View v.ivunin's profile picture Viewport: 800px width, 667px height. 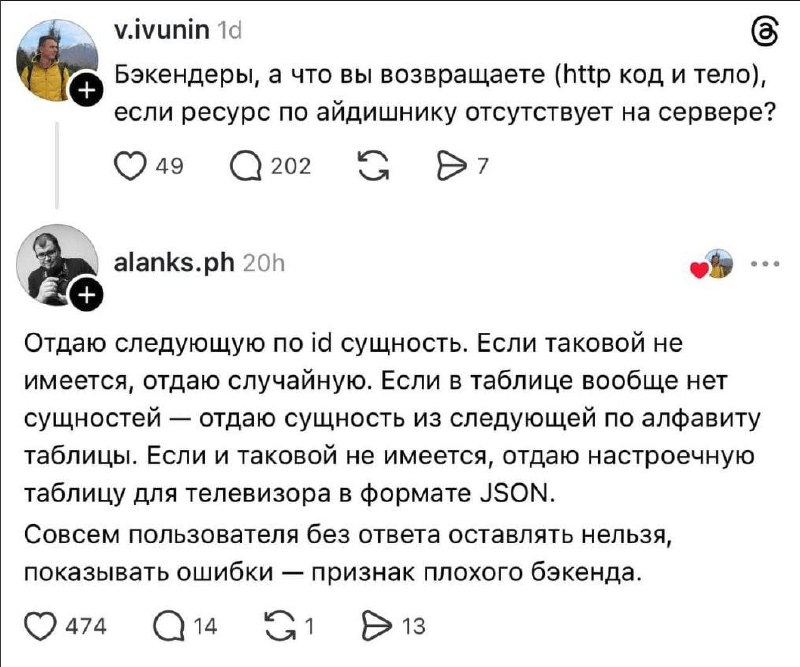[57, 60]
